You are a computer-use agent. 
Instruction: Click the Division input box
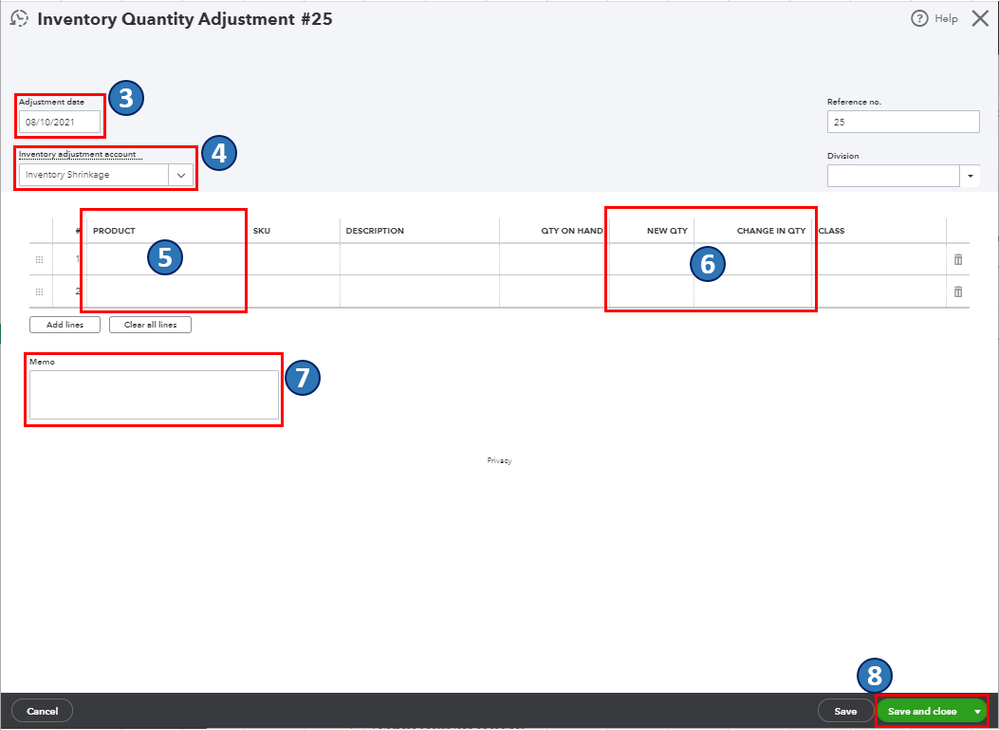coord(893,176)
